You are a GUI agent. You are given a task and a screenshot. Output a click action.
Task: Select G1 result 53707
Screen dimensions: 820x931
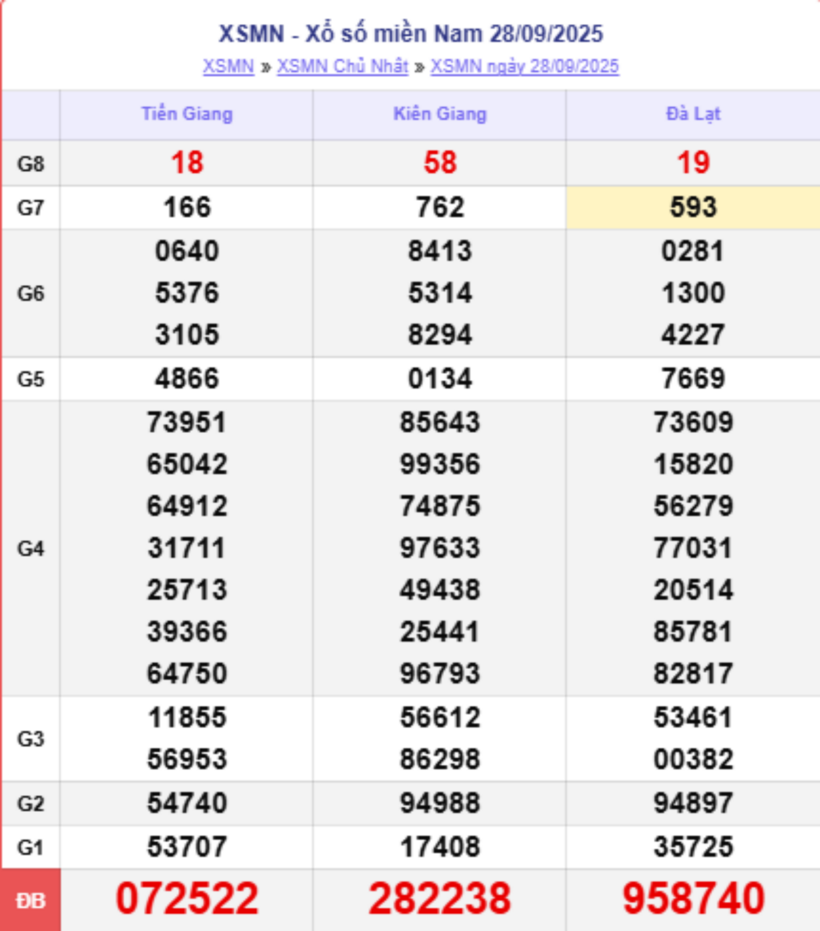[187, 847]
